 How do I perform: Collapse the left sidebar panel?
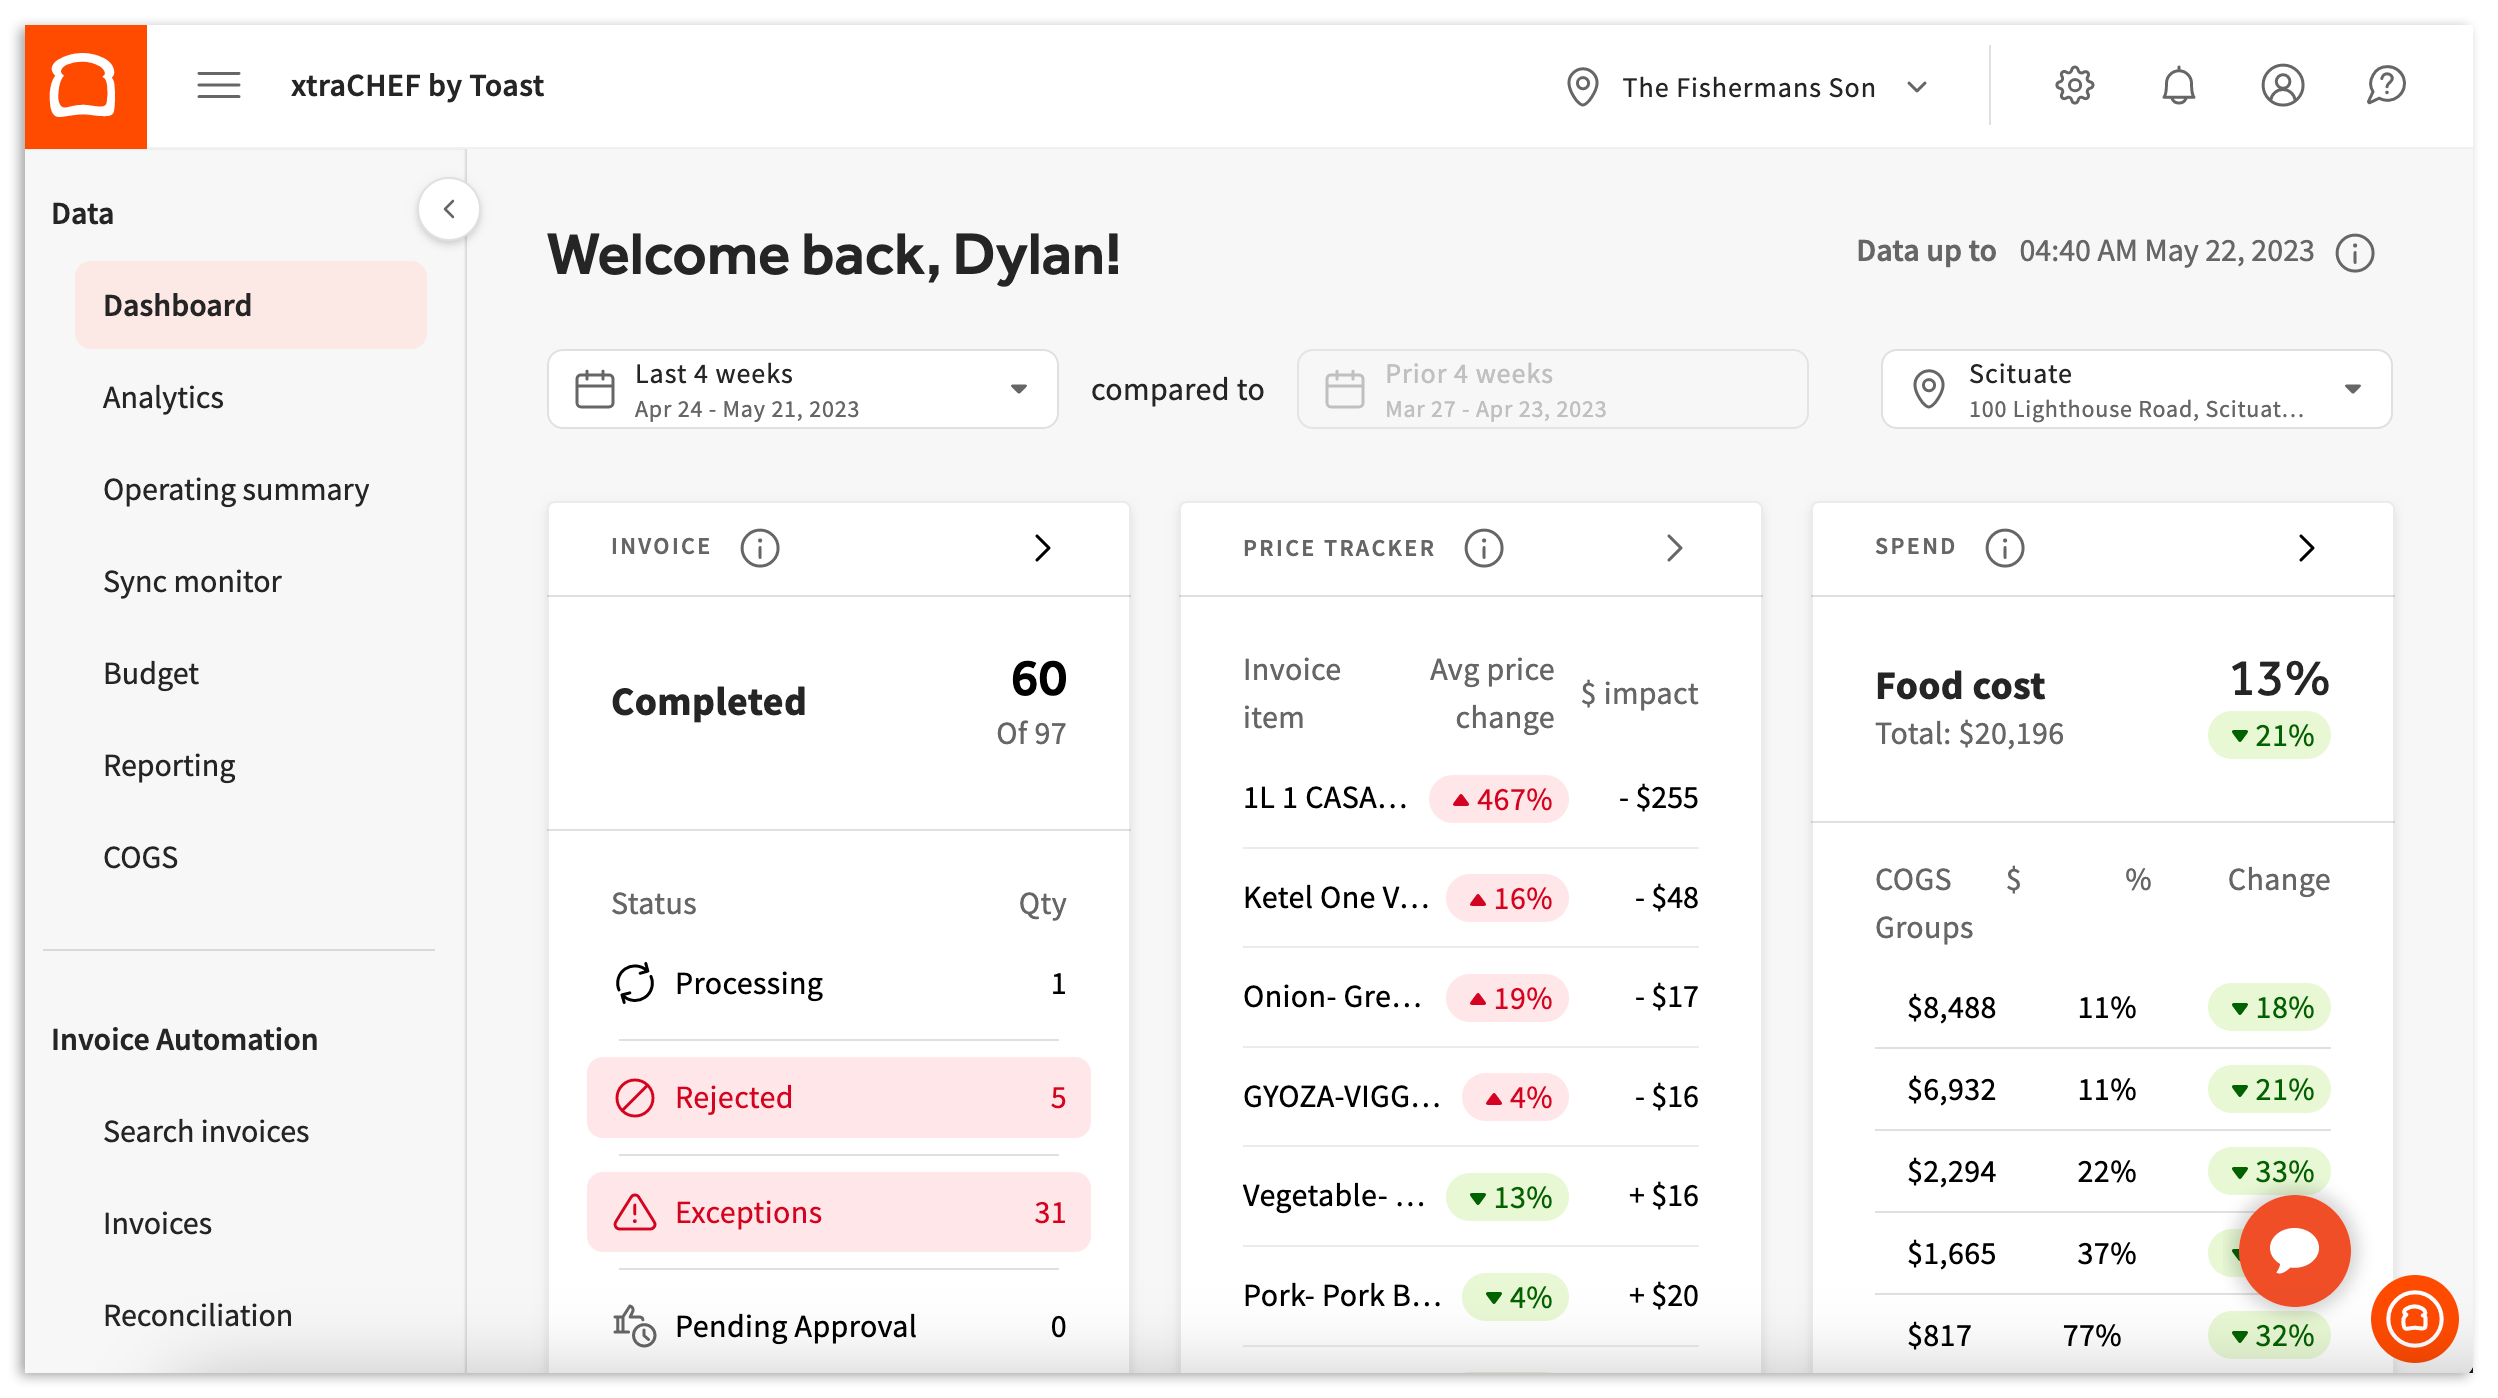pos(449,208)
